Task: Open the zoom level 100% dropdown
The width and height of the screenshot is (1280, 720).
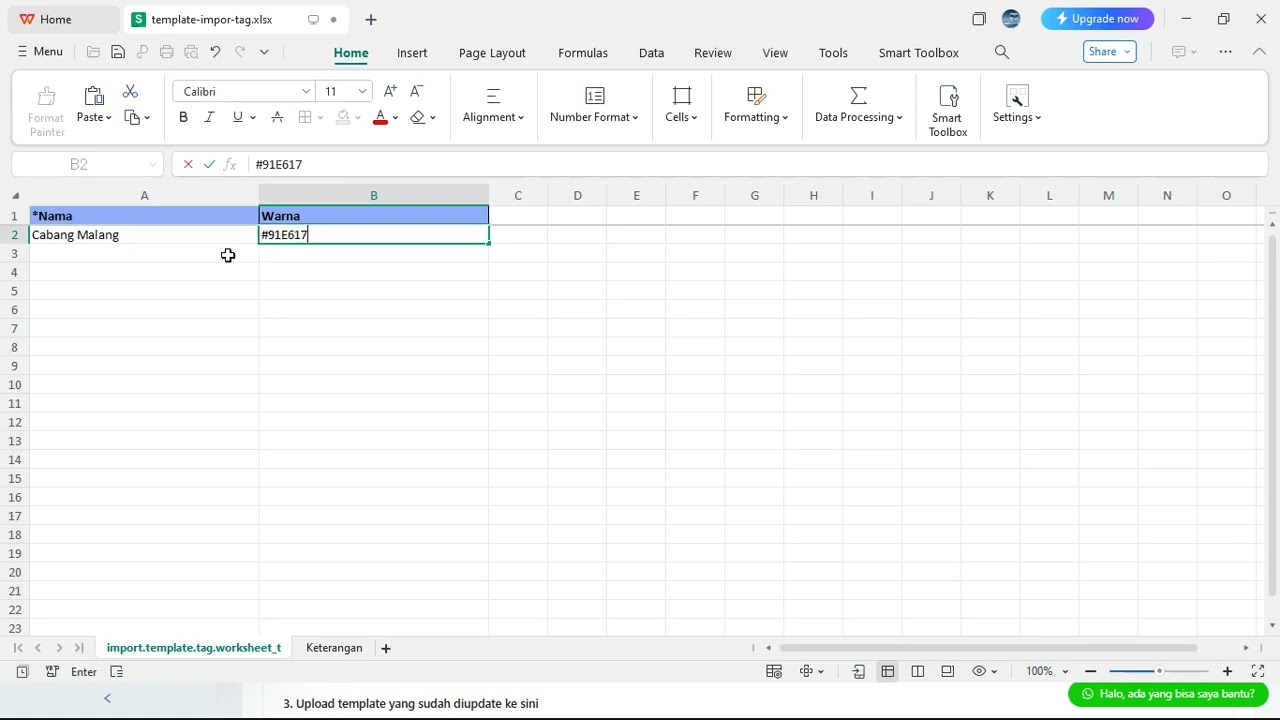Action: (x=1065, y=672)
